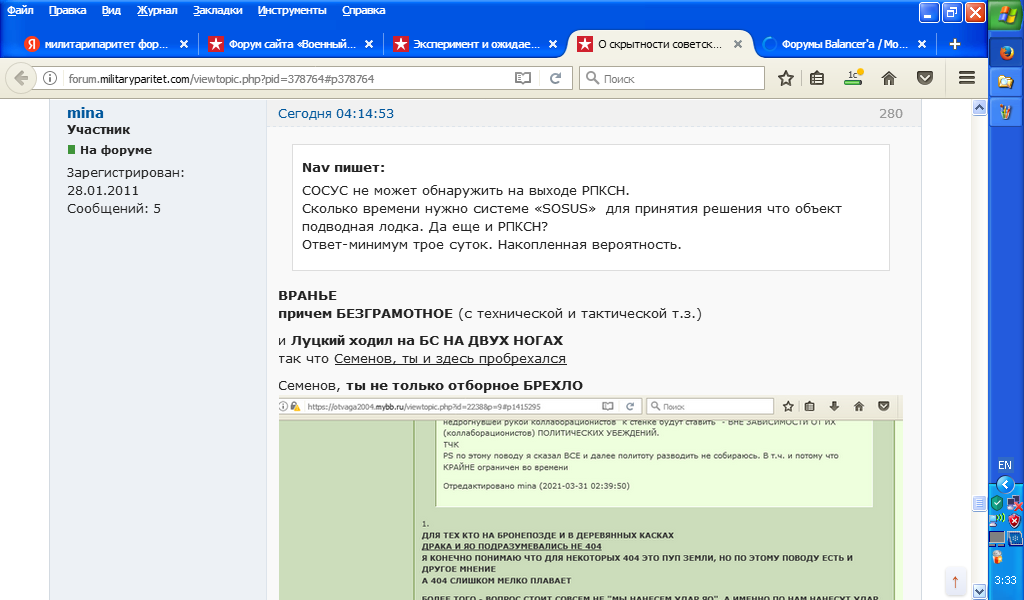This screenshot has height=600, width=1024.
Task: Click the wireless network tray icon
Action: pos(997,520)
